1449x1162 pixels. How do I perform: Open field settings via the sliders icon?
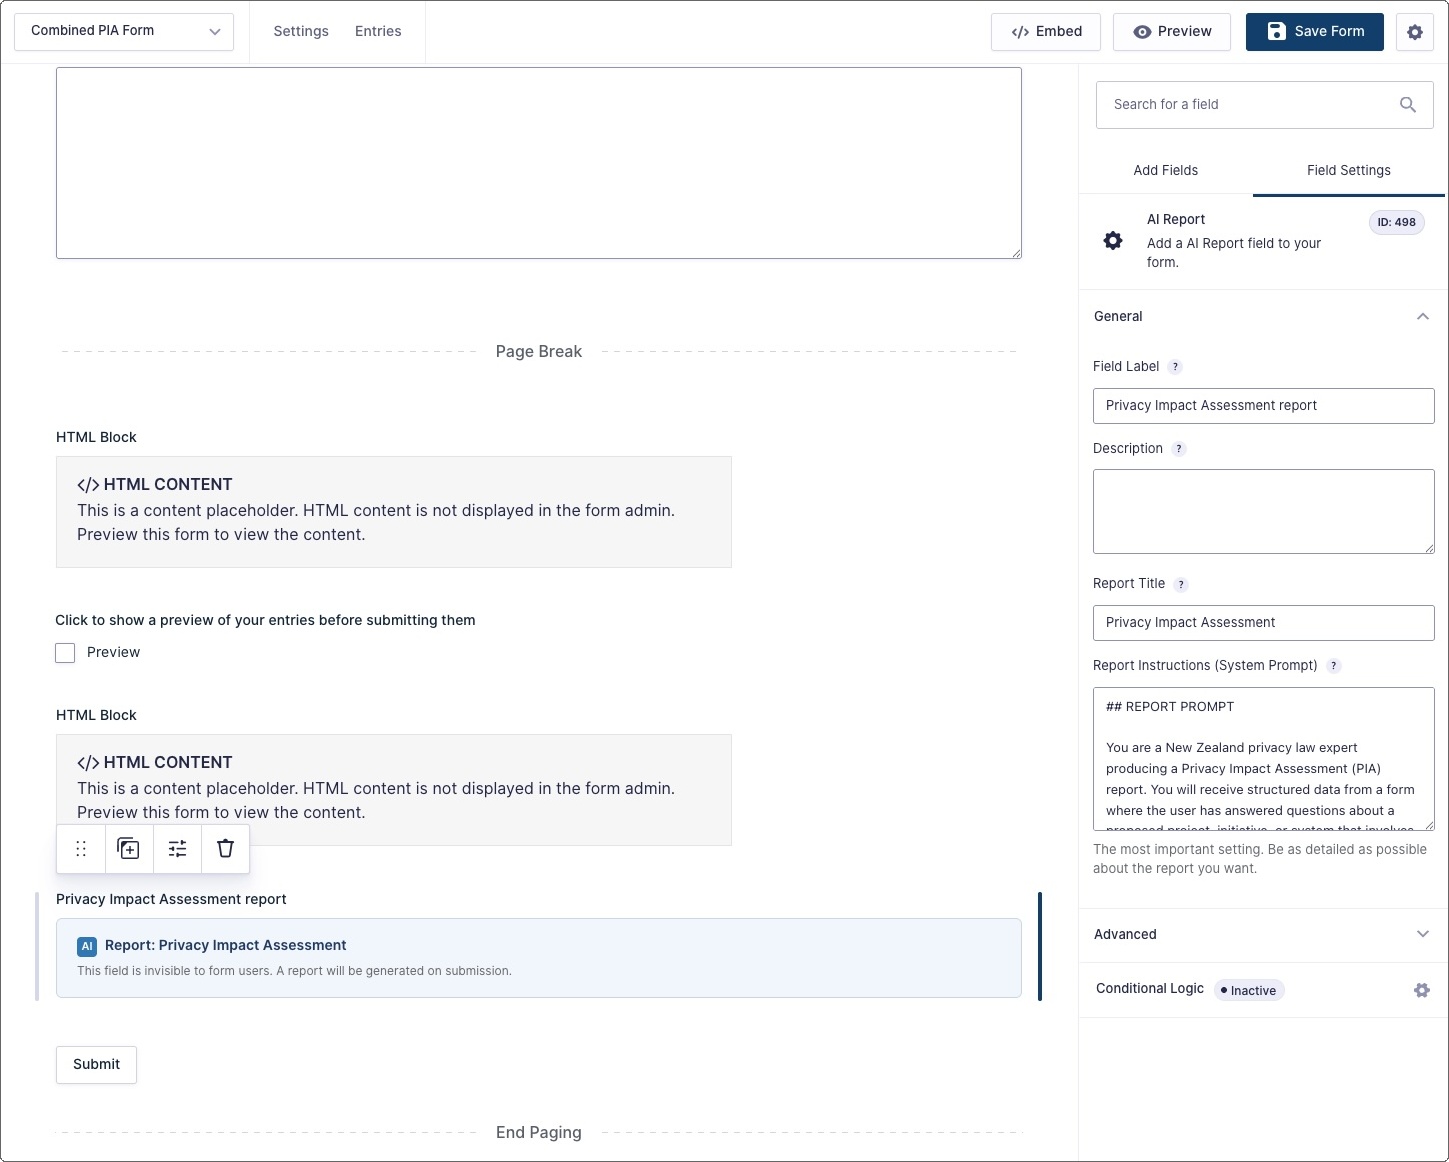(177, 849)
